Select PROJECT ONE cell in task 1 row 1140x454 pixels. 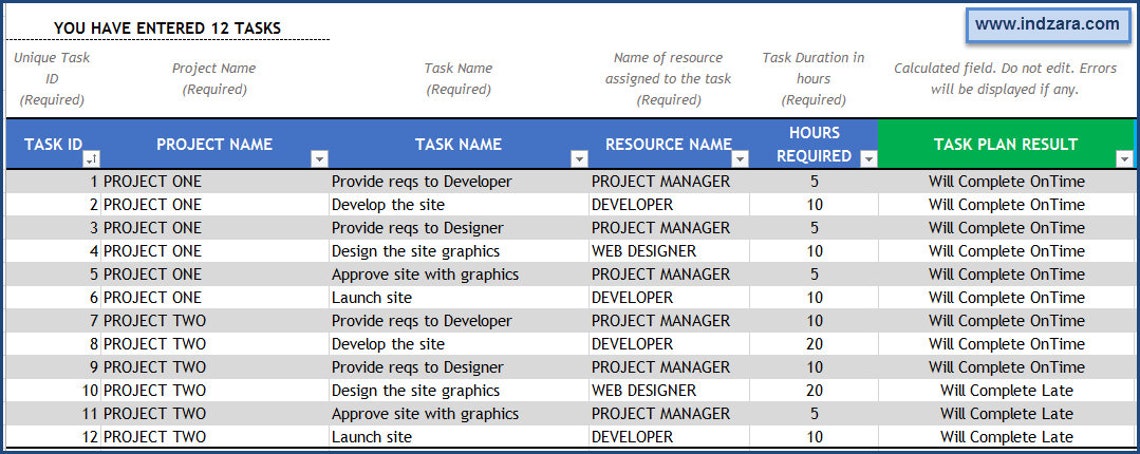coord(214,181)
